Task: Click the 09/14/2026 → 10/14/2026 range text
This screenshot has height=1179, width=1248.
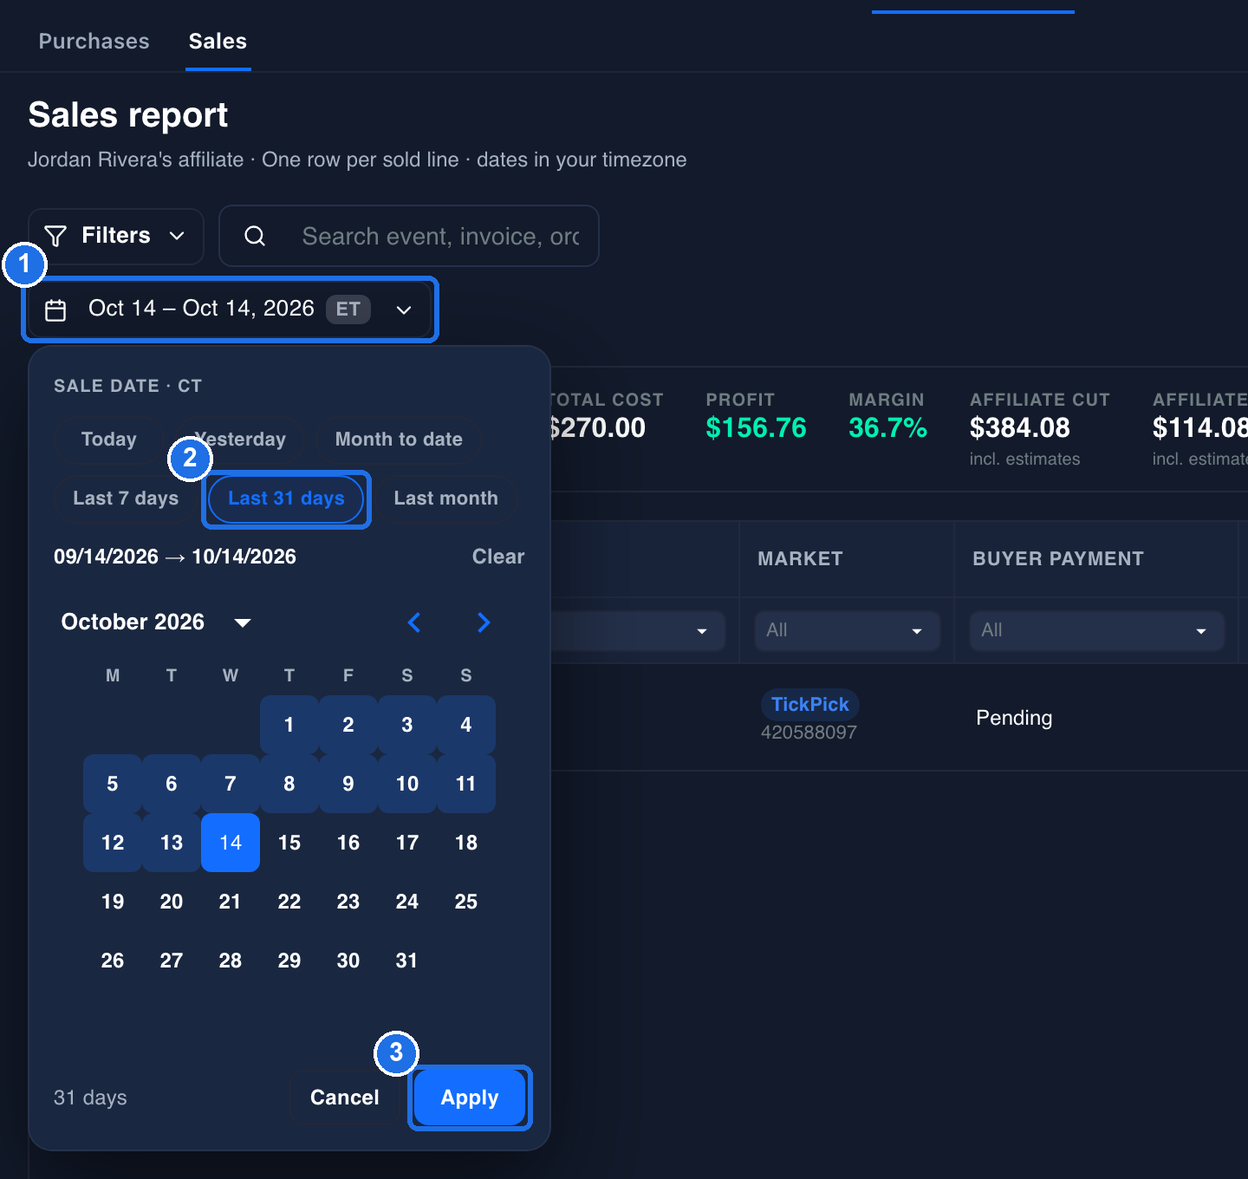Action: coord(175,557)
